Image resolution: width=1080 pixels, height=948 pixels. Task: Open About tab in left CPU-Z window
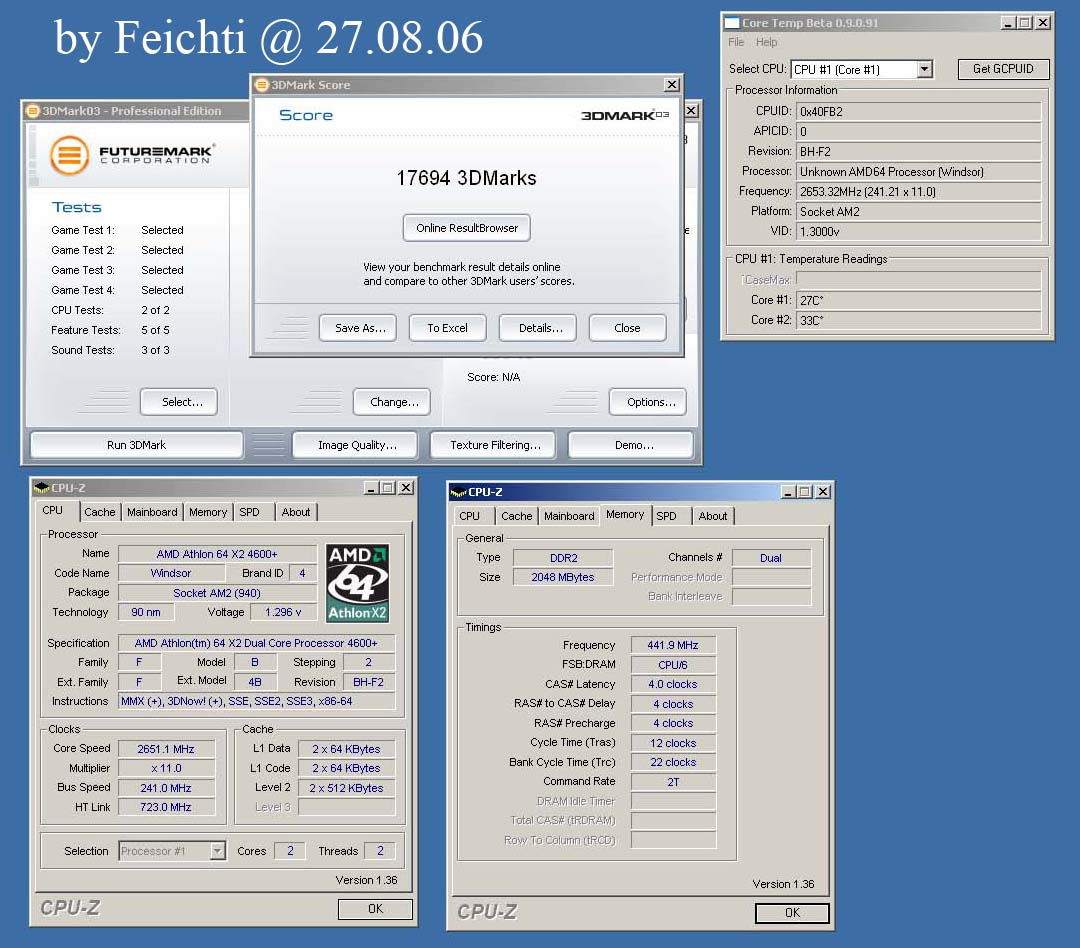(296, 512)
